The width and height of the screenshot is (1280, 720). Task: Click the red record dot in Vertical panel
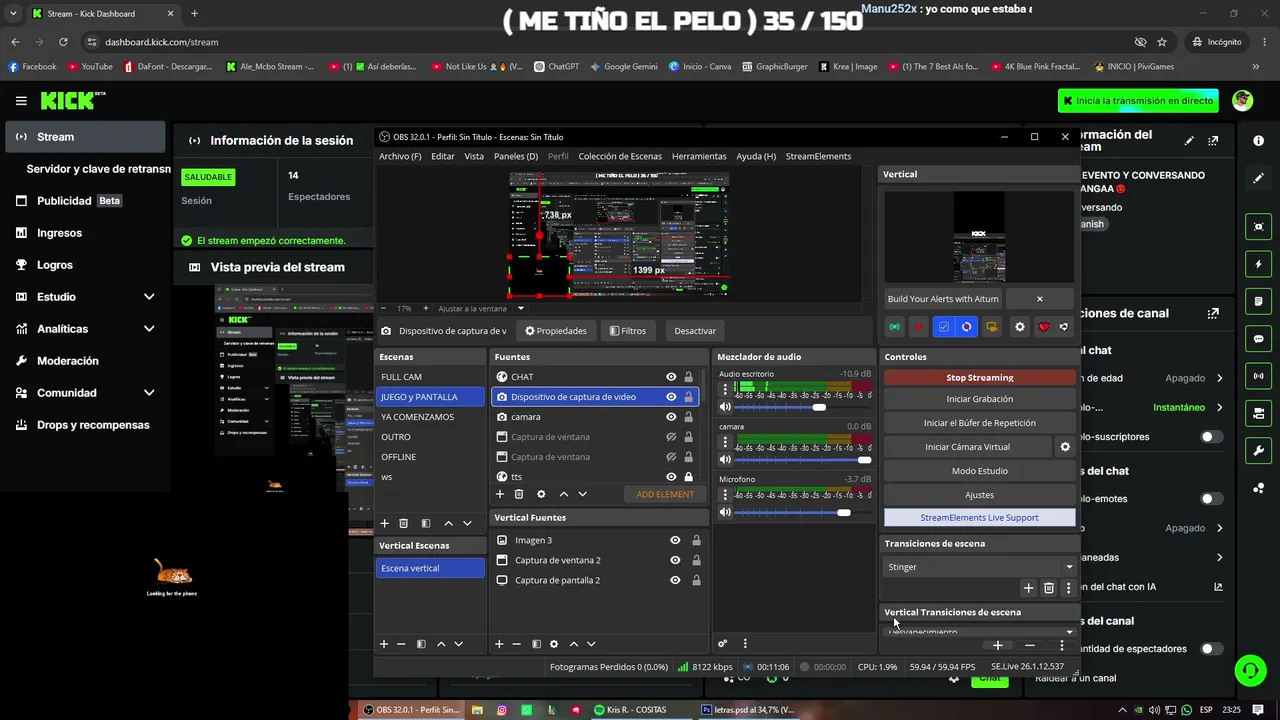918,327
